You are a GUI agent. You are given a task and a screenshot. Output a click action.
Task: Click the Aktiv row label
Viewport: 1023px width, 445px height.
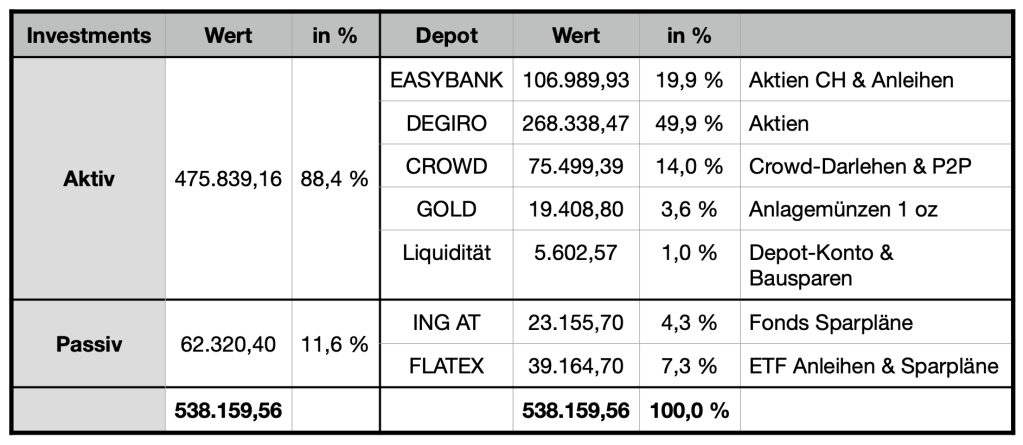point(89,180)
